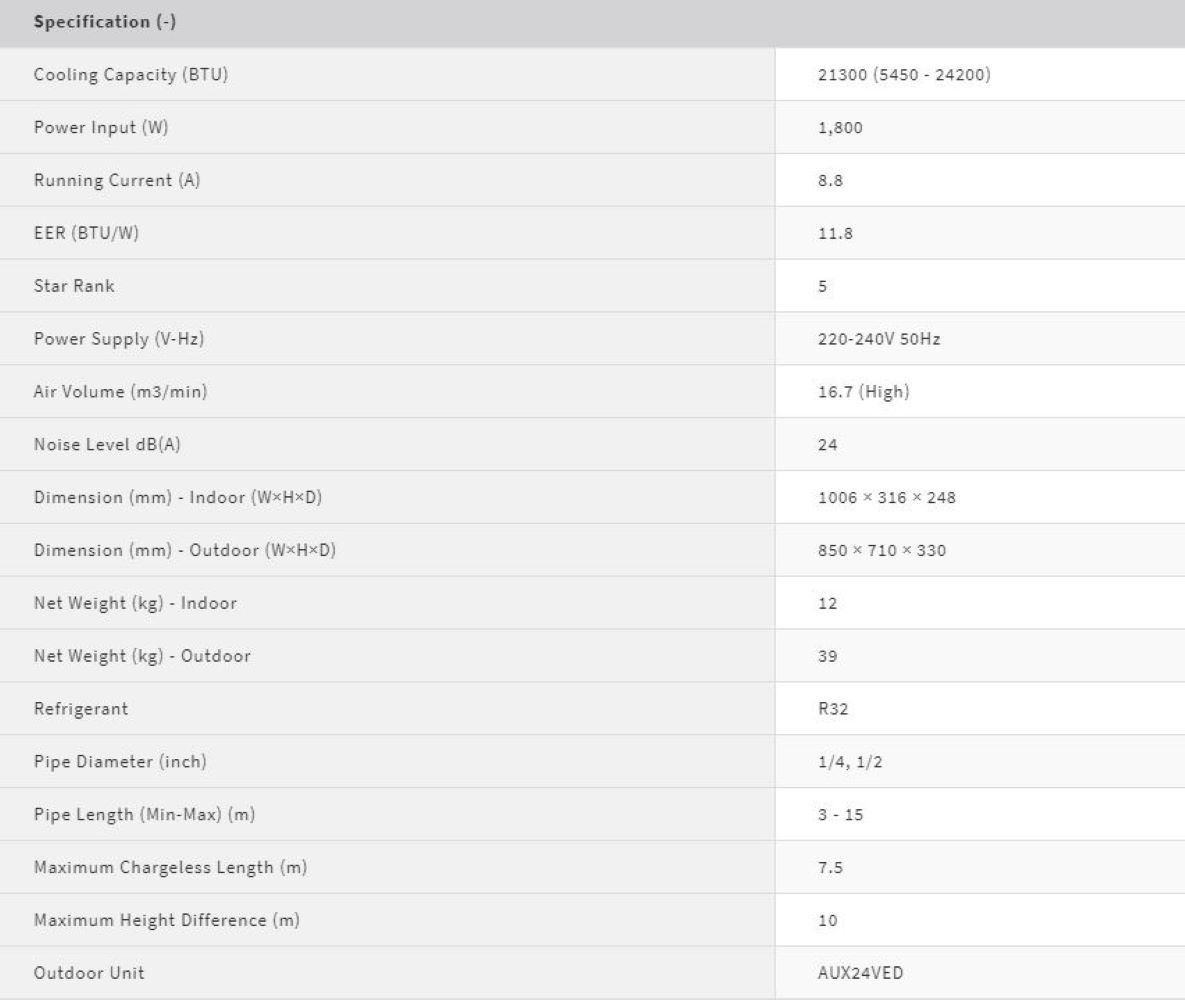Click the Noise Level dB(A) label
Viewport: 1185px width, 1000px height.
(107, 445)
